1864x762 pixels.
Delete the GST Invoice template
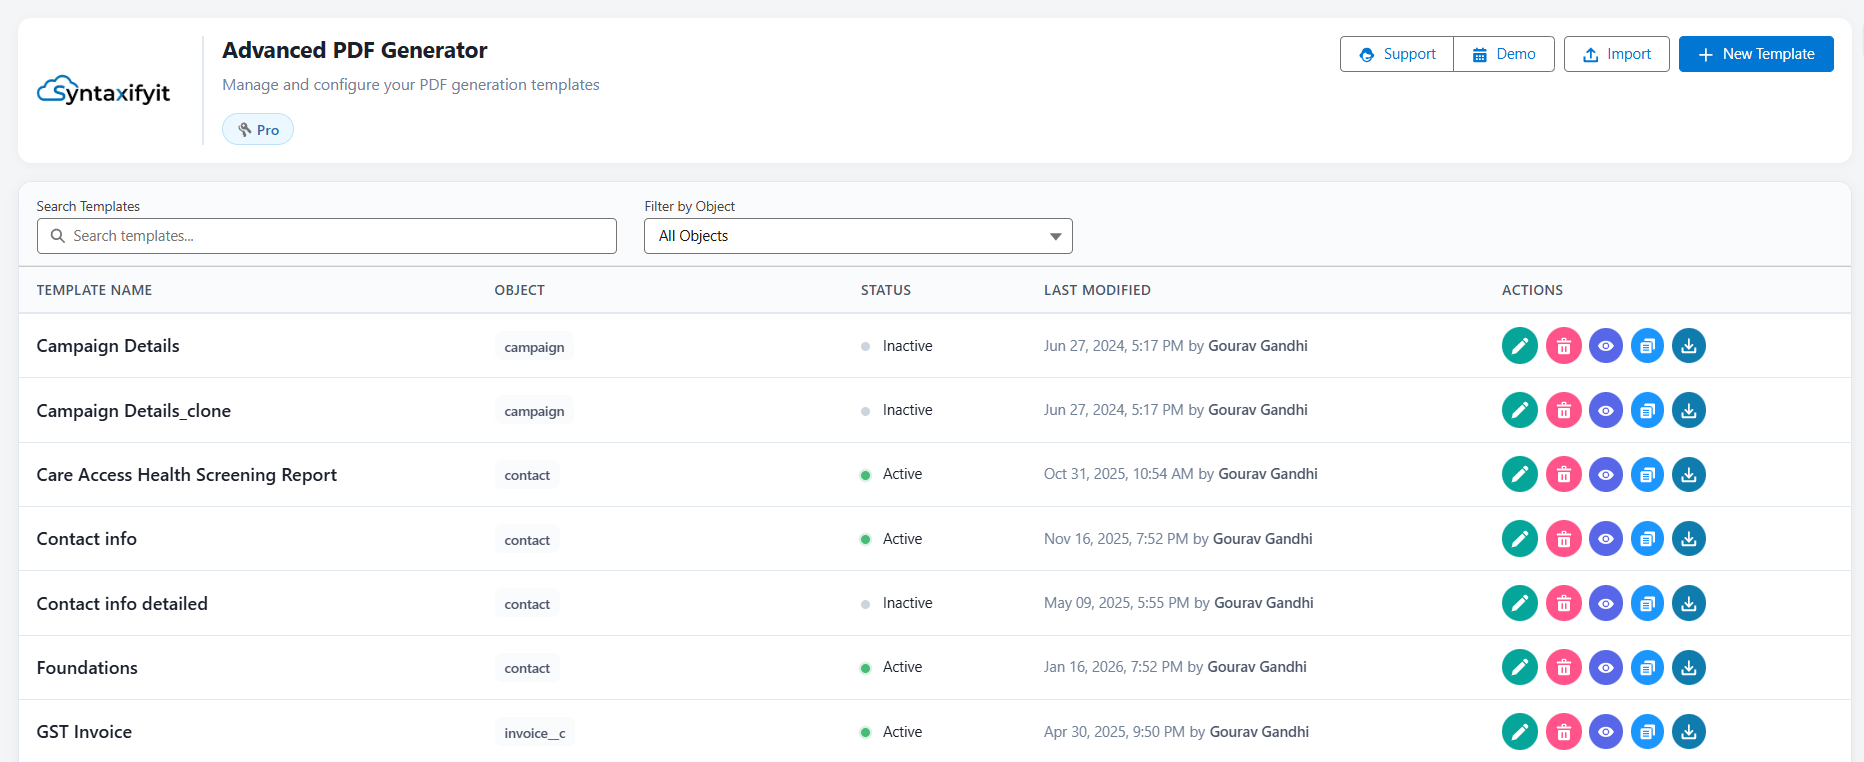(1563, 732)
